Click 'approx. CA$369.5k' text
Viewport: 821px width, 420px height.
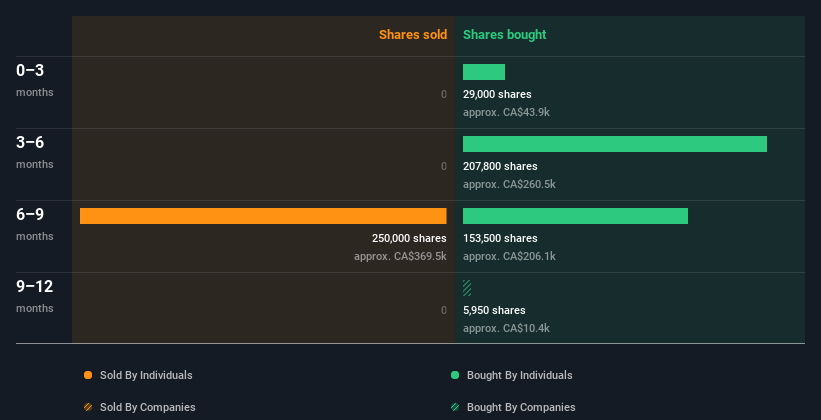click(401, 256)
